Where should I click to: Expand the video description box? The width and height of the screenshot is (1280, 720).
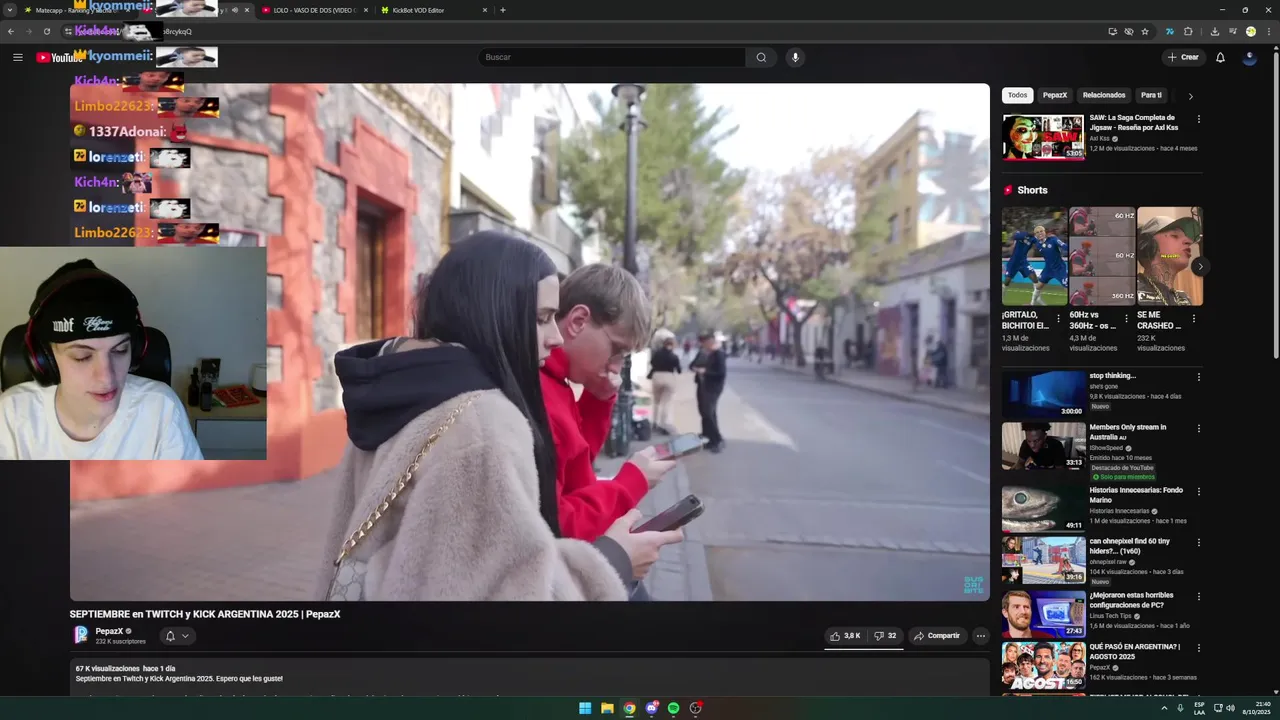[x=530, y=677]
